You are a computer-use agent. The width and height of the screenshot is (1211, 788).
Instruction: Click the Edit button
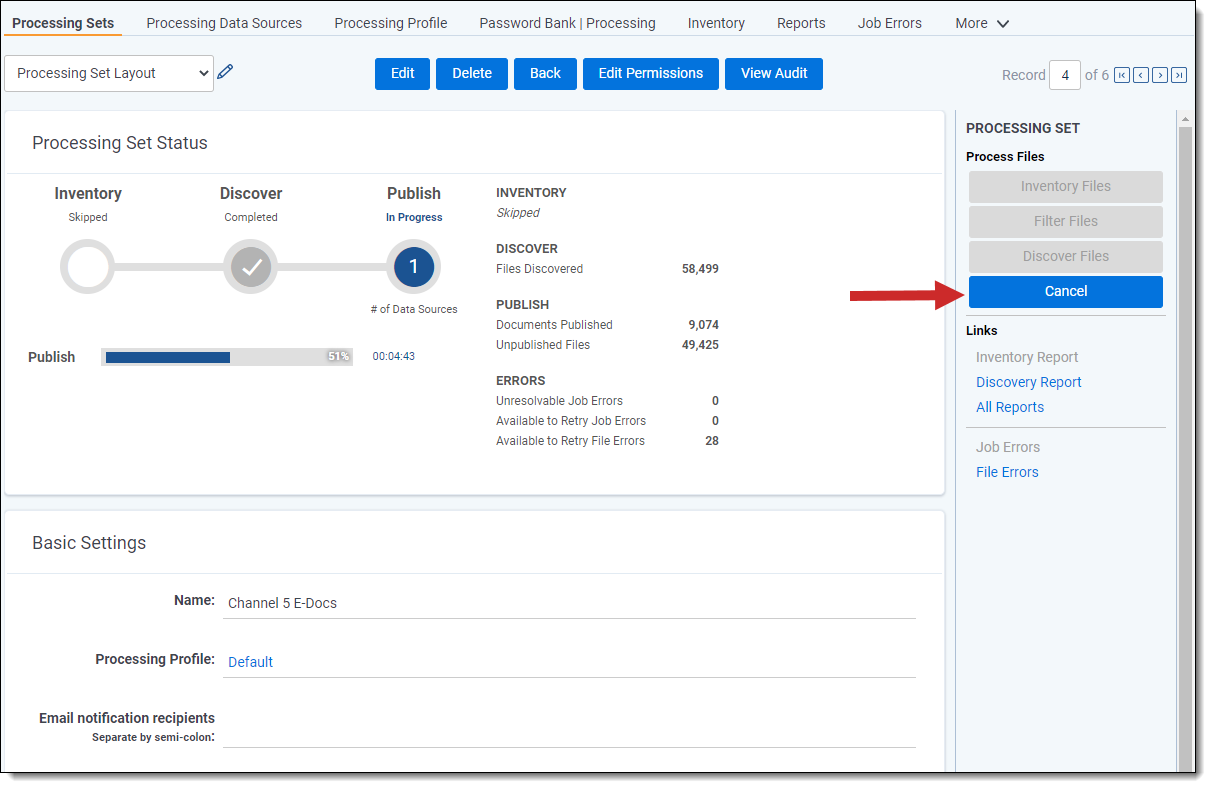pos(403,73)
